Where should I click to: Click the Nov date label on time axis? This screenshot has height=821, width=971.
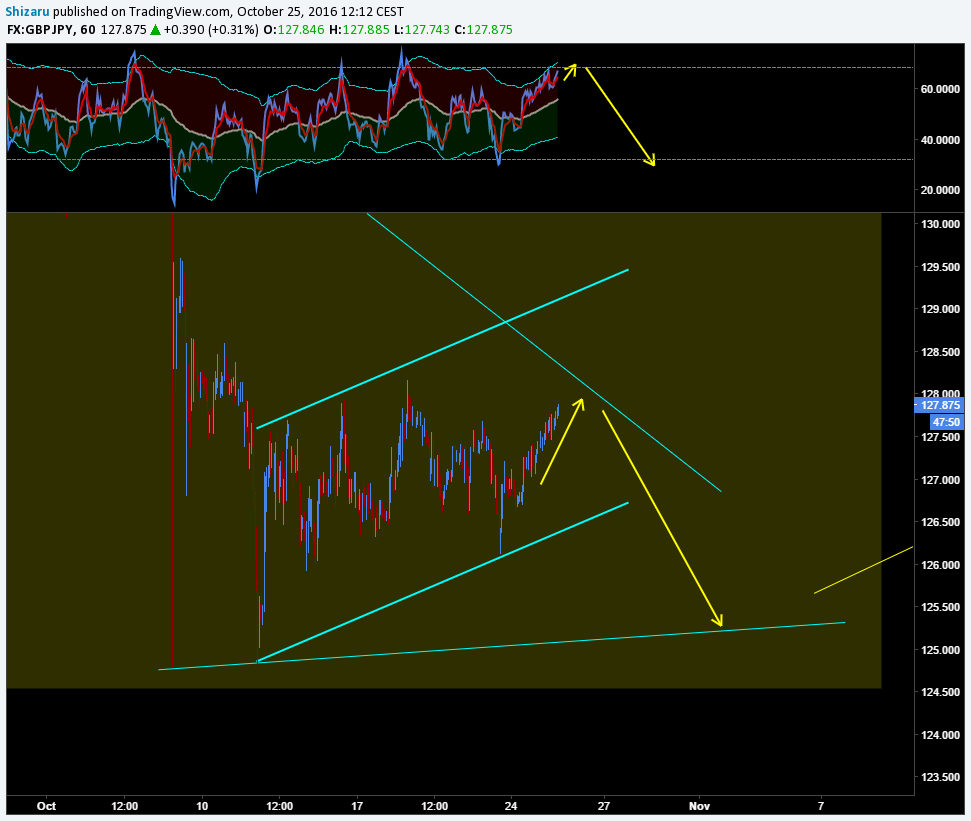(x=700, y=806)
